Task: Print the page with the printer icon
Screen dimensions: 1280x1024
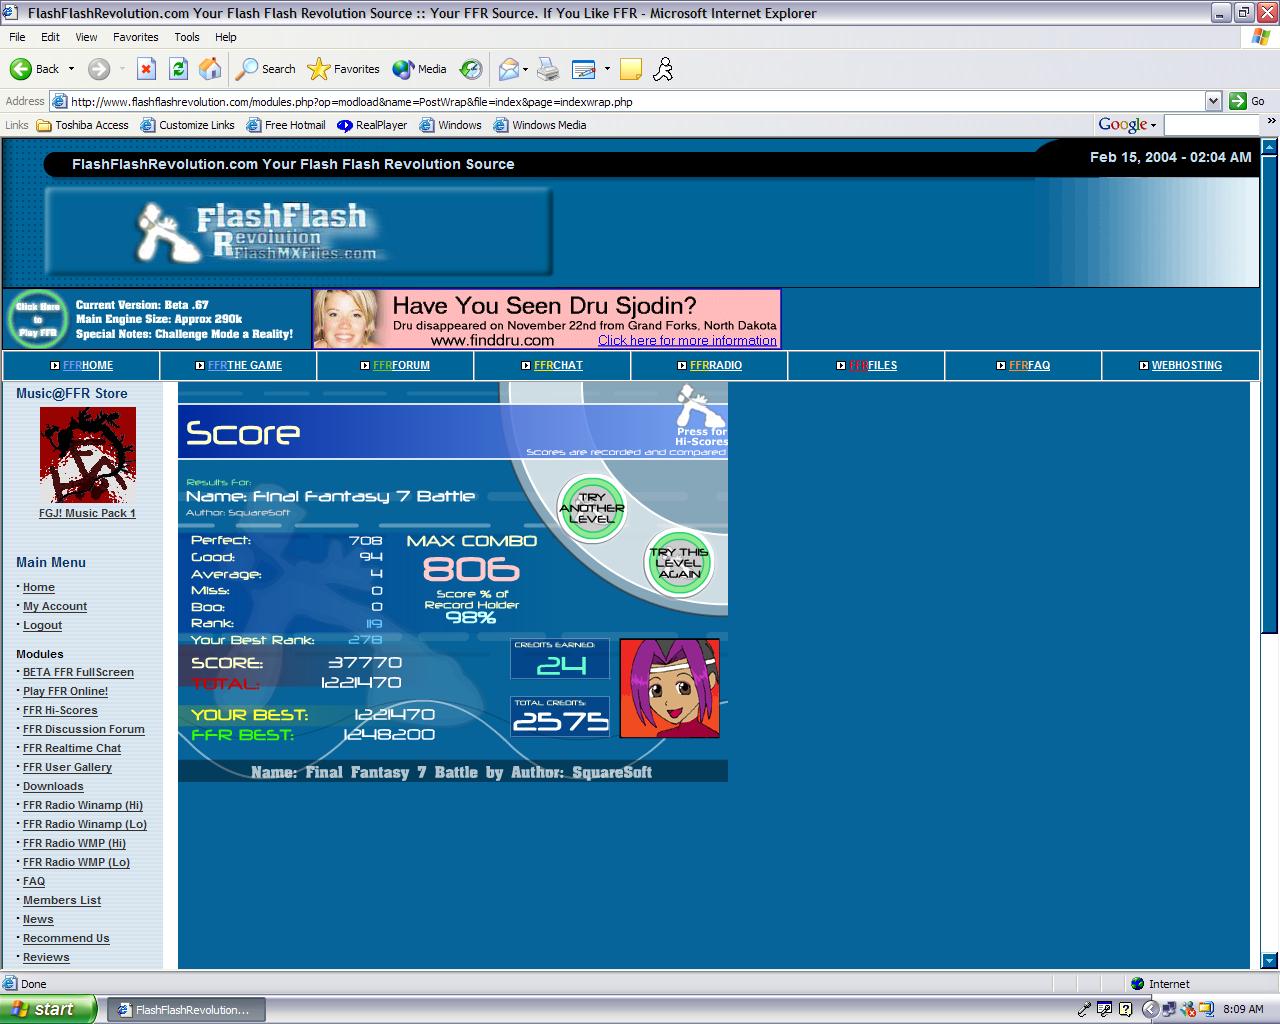Action: [548, 69]
